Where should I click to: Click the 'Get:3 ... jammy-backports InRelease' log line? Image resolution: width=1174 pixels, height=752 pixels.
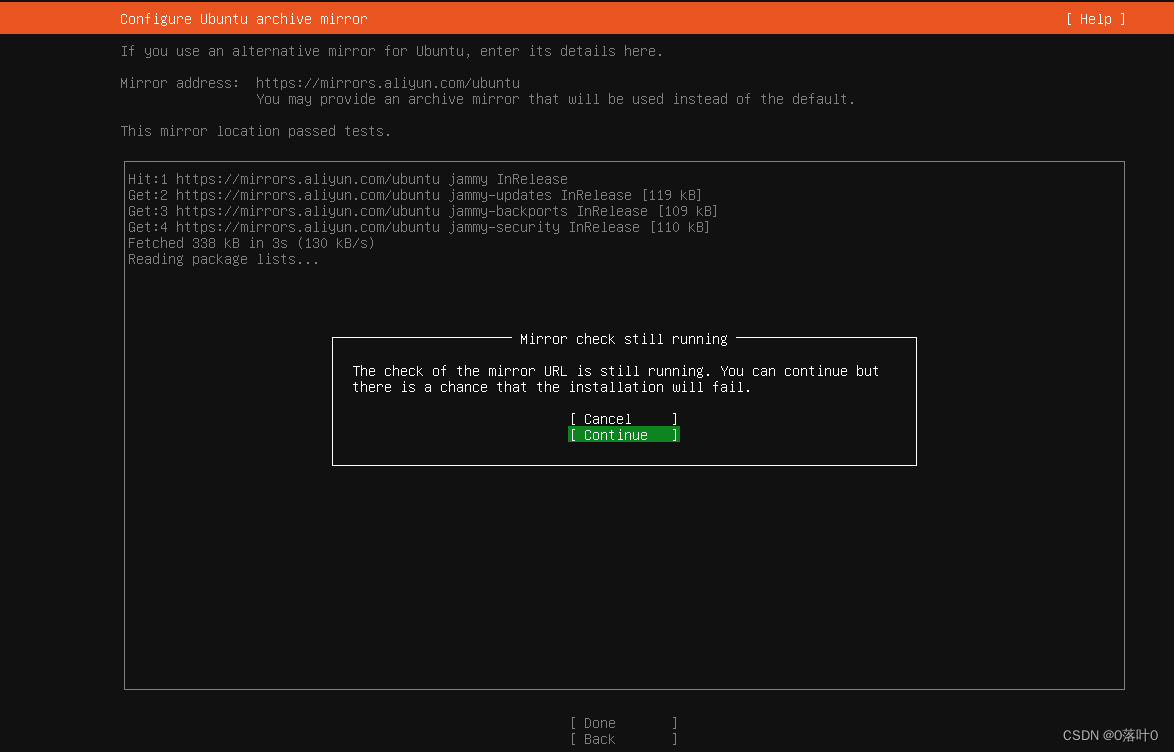tap(423, 211)
